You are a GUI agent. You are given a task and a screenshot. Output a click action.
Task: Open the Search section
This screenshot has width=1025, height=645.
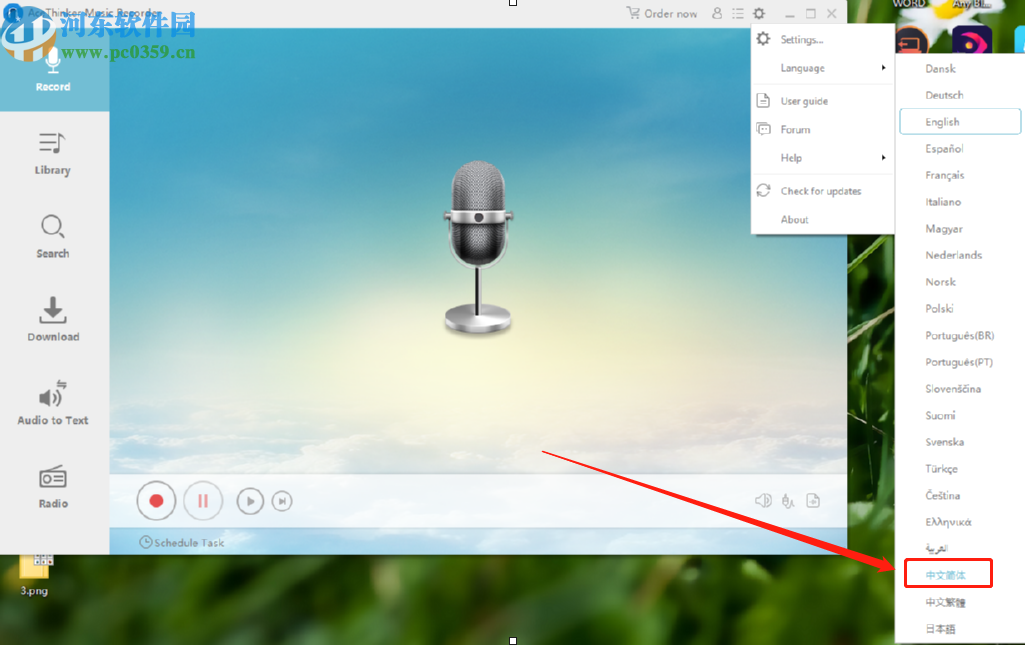pyautogui.click(x=52, y=237)
